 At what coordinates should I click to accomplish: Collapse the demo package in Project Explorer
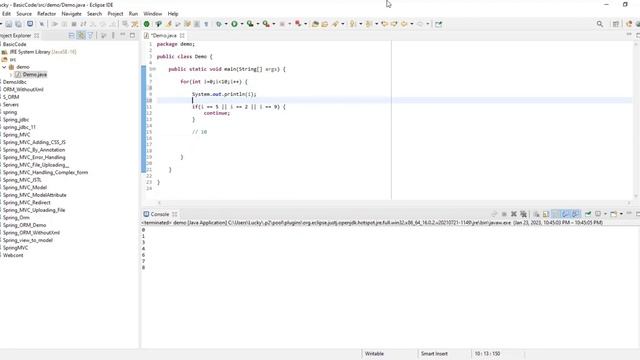pos(4,67)
